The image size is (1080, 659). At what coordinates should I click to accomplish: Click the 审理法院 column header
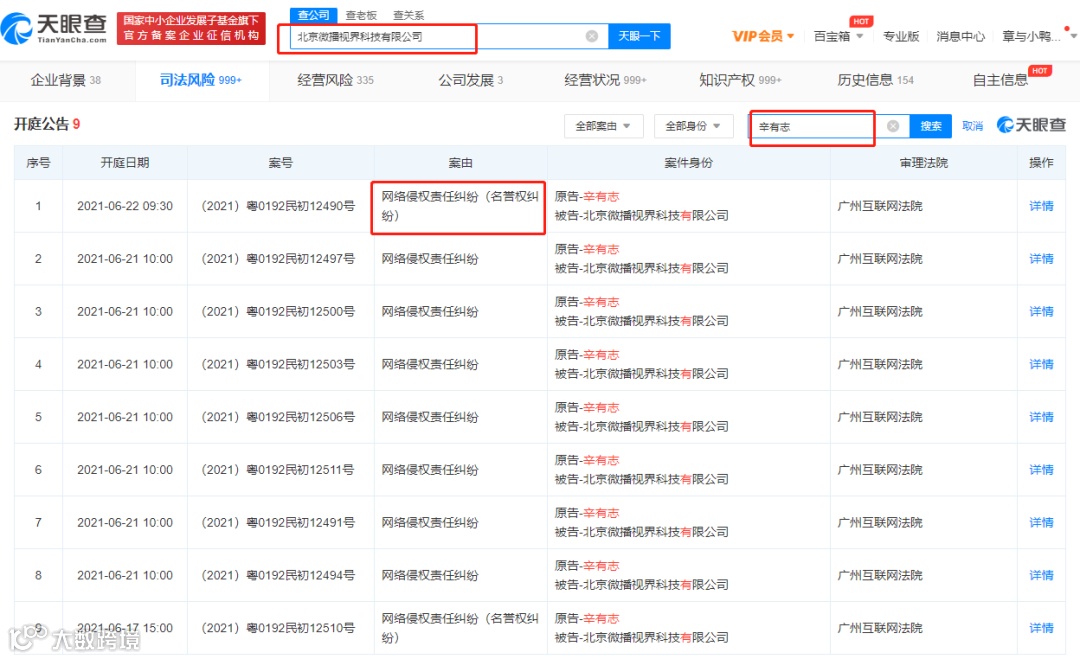(924, 163)
